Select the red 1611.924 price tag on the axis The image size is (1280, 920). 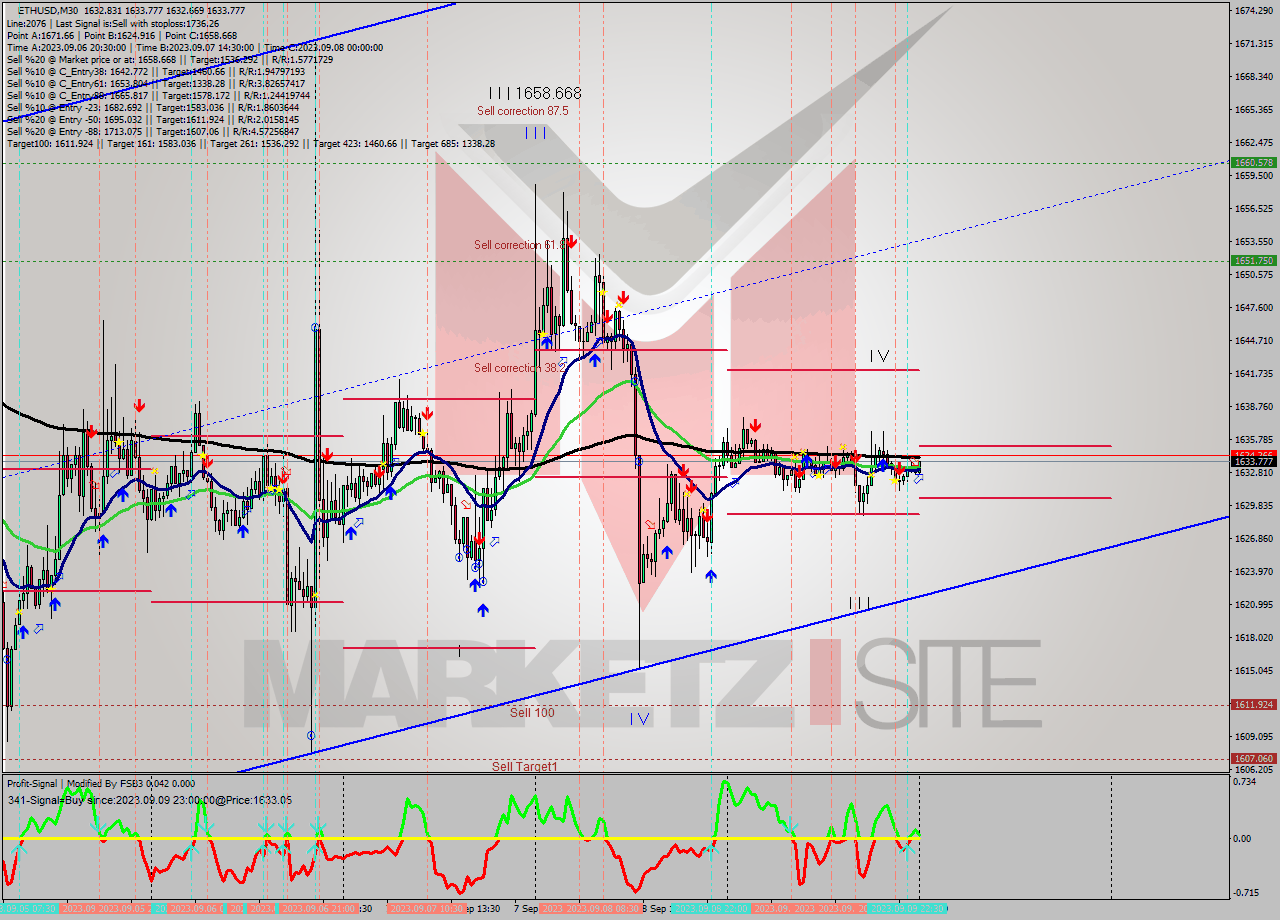pos(1253,705)
